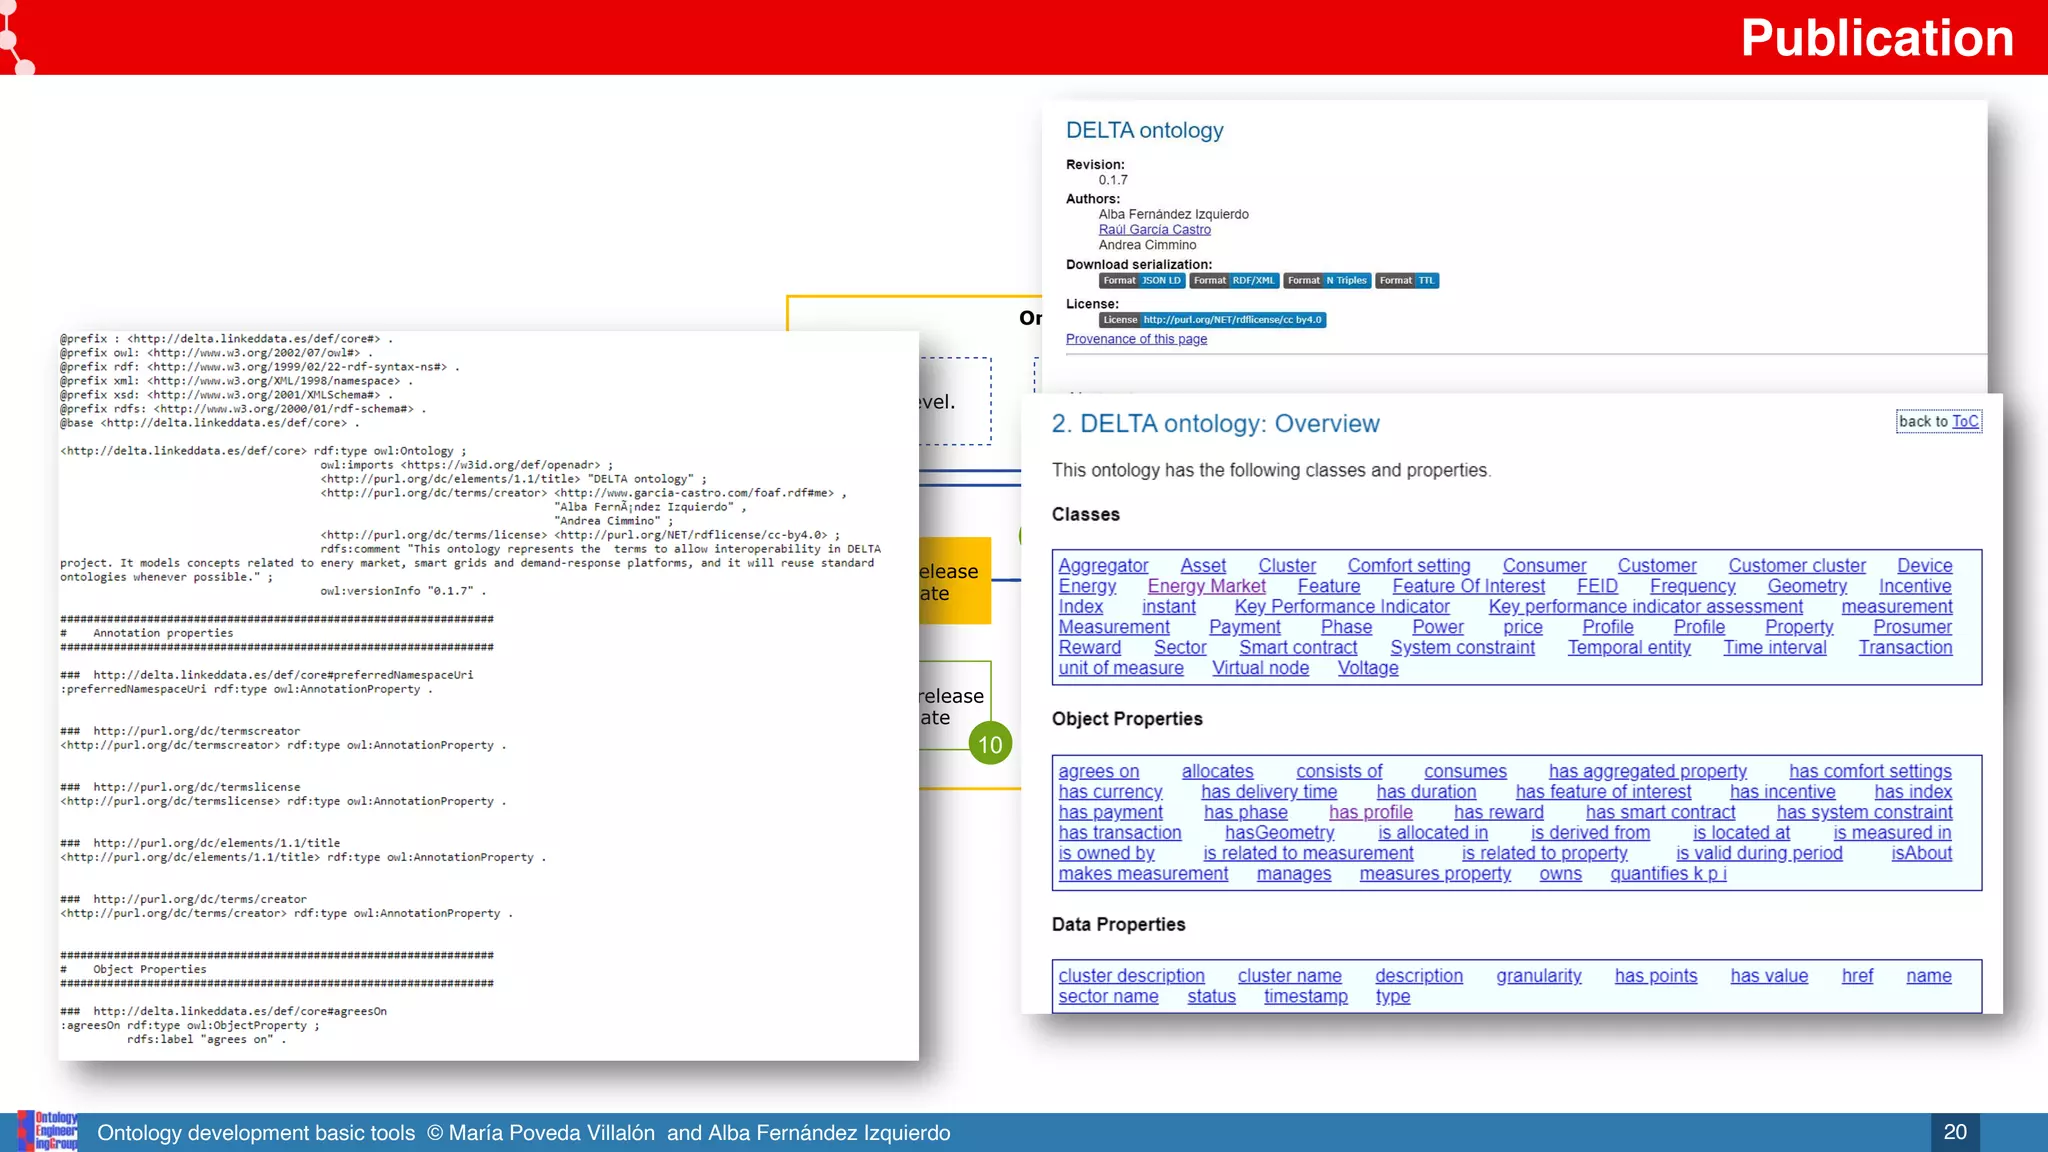Image resolution: width=2048 pixels, height=1152 pixels.
Task: Click the Ontology Engineering Group logo
Action: click(48, 1131)
